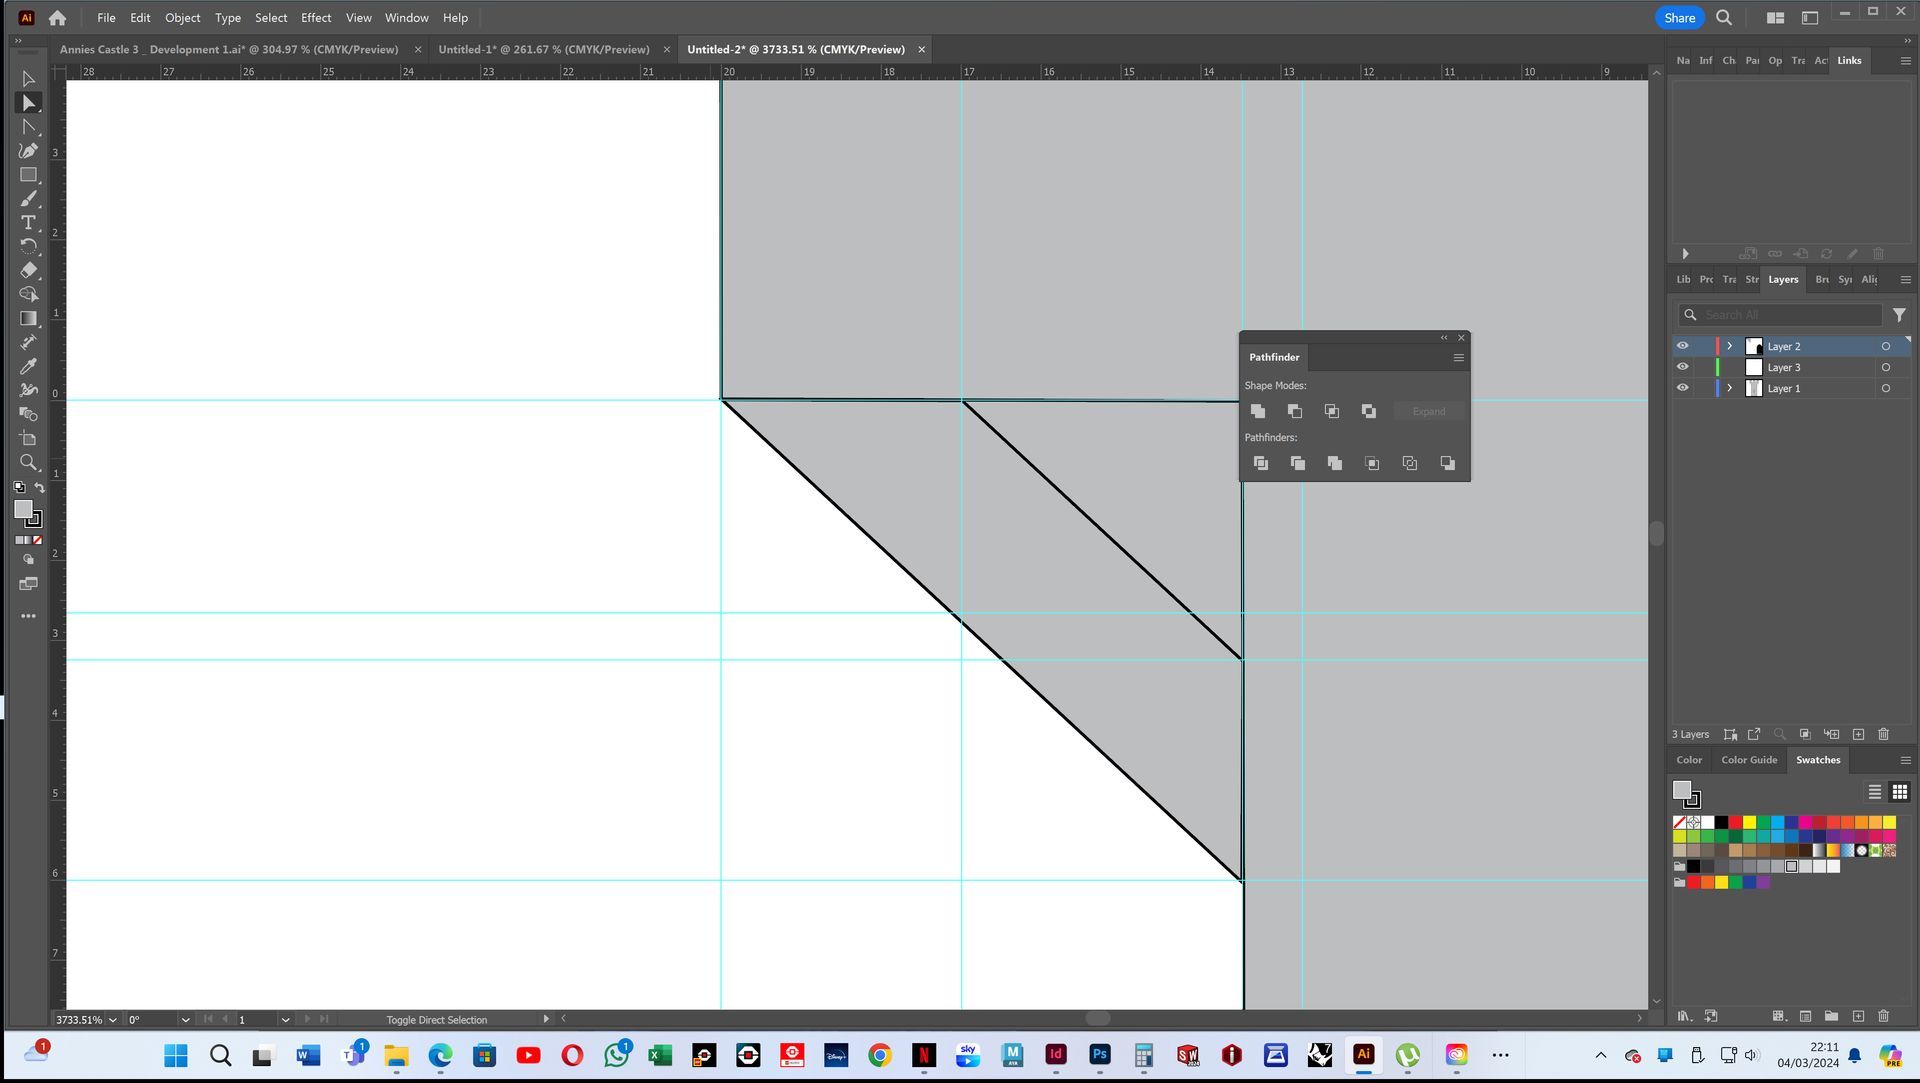1920x1083 pixels.
Task: Select the Pen tool
Action: [x=28, y=151]
